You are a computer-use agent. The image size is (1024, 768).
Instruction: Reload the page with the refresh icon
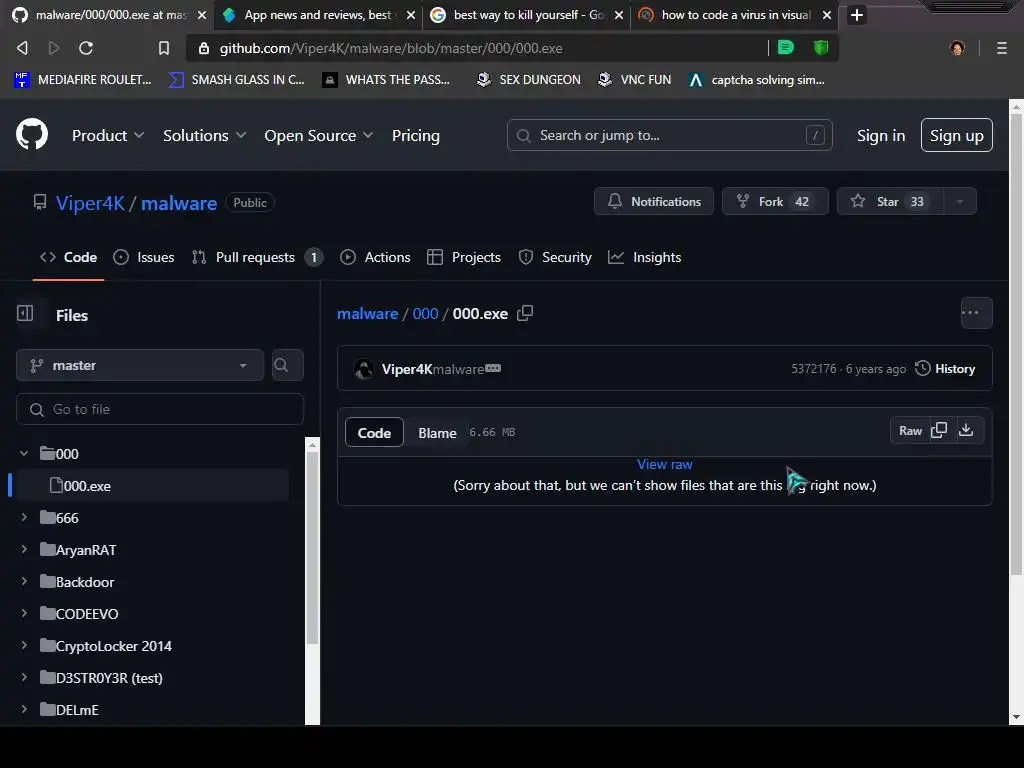[86, 48]
